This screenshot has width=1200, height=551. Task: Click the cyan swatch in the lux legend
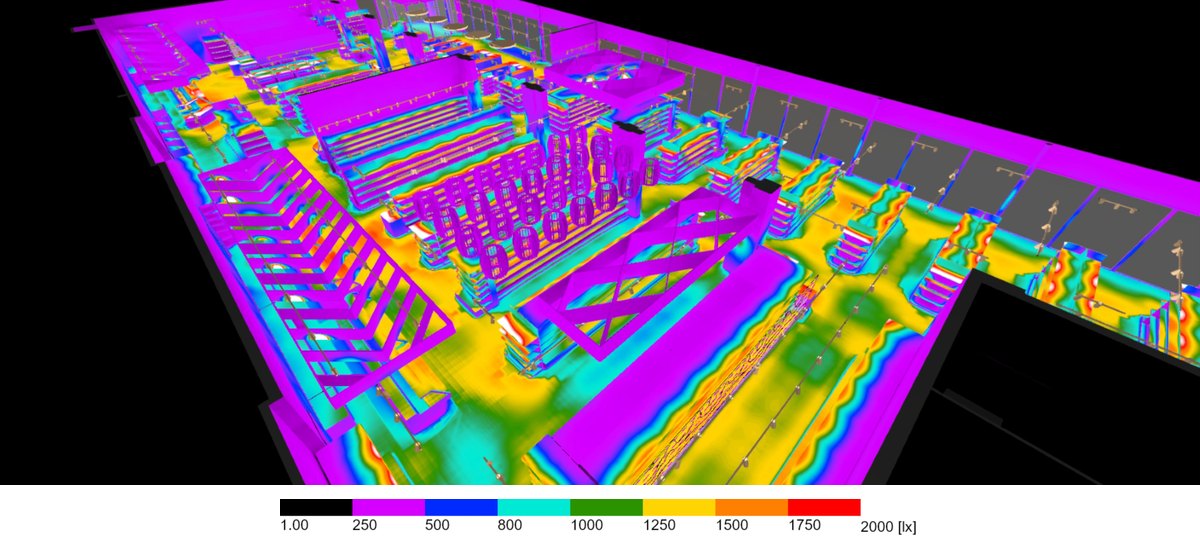click(x=534, y=507)
